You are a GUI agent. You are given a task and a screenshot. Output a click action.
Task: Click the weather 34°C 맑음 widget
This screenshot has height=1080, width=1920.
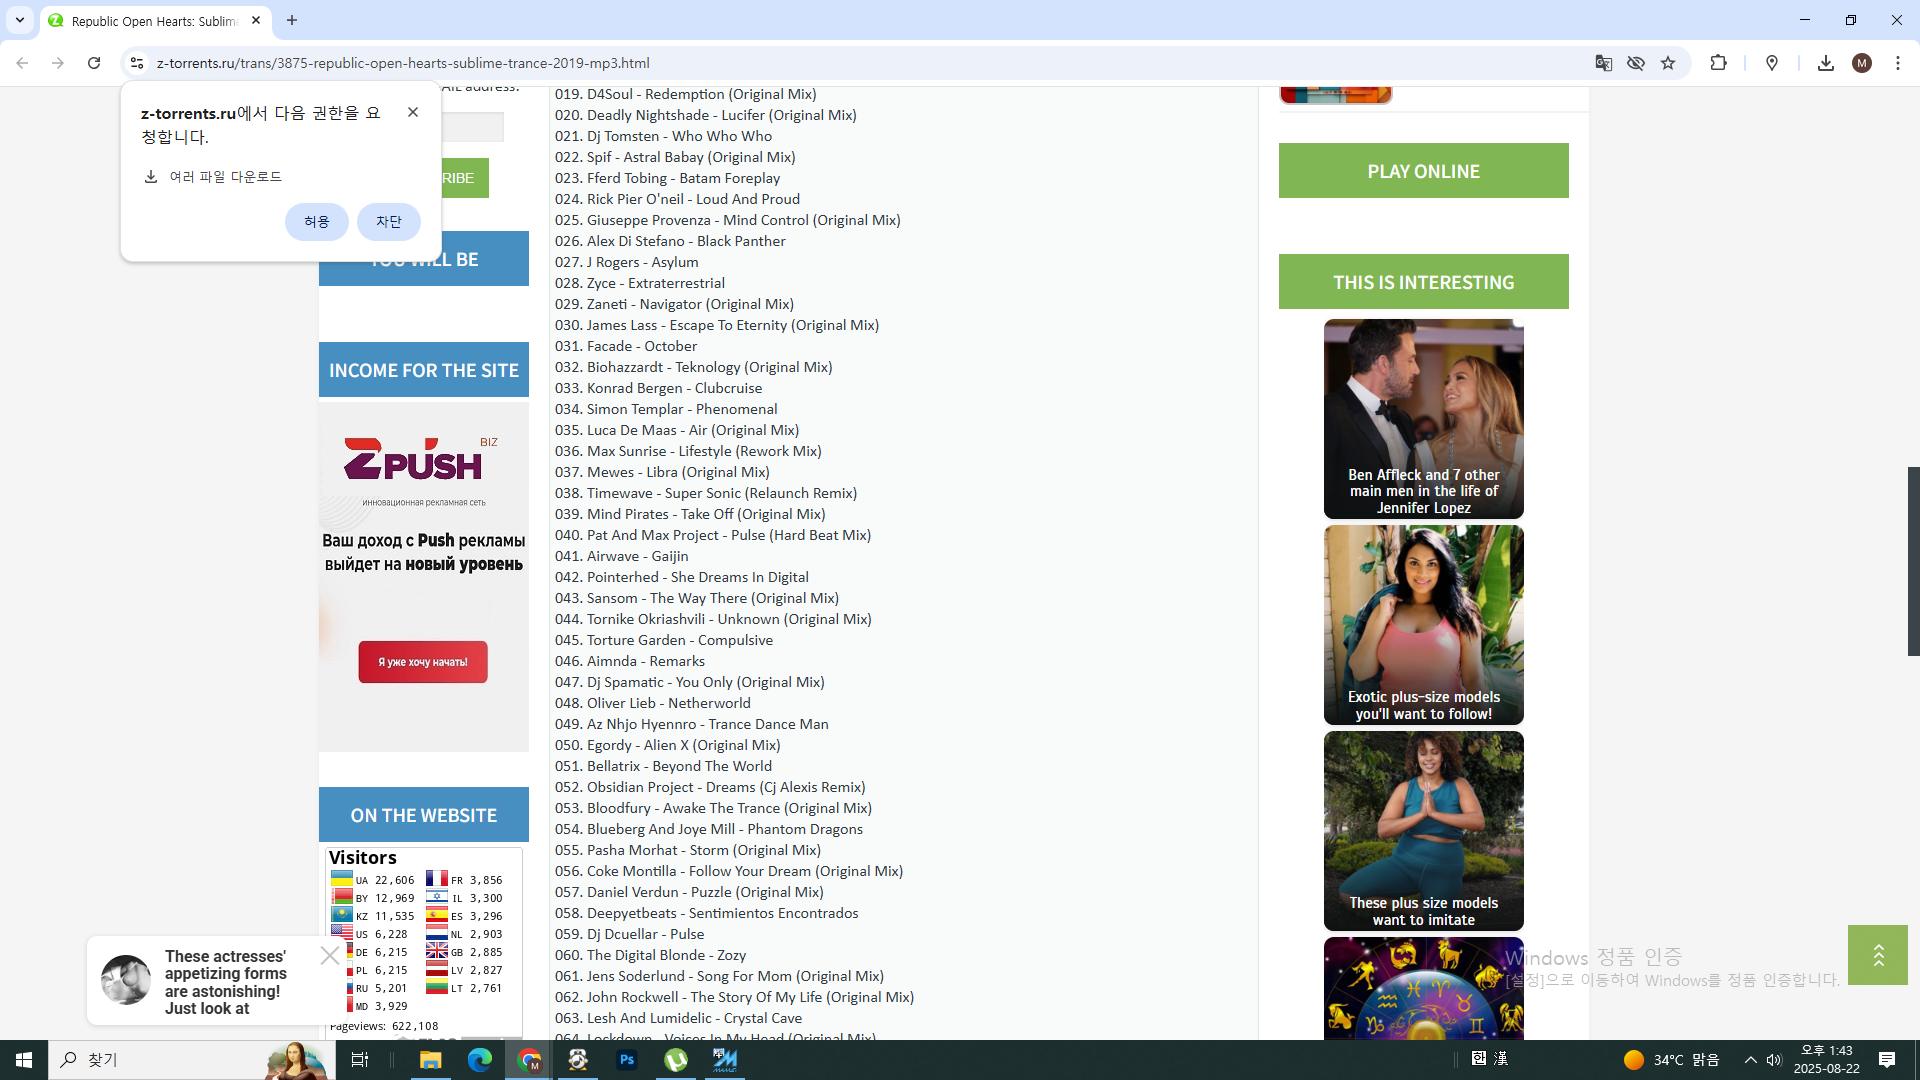click(x=1672, y=1060)
